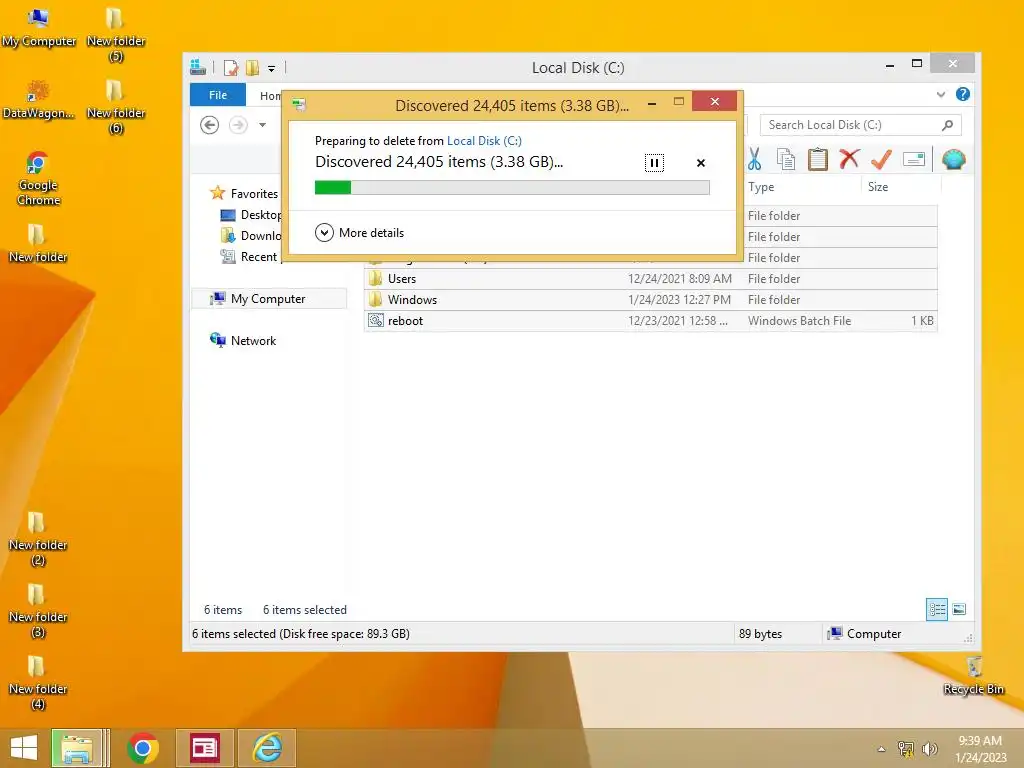
Task: Select Google Chrome desktop shortcut
Action: pyautogui.click(x=38, y=178)
